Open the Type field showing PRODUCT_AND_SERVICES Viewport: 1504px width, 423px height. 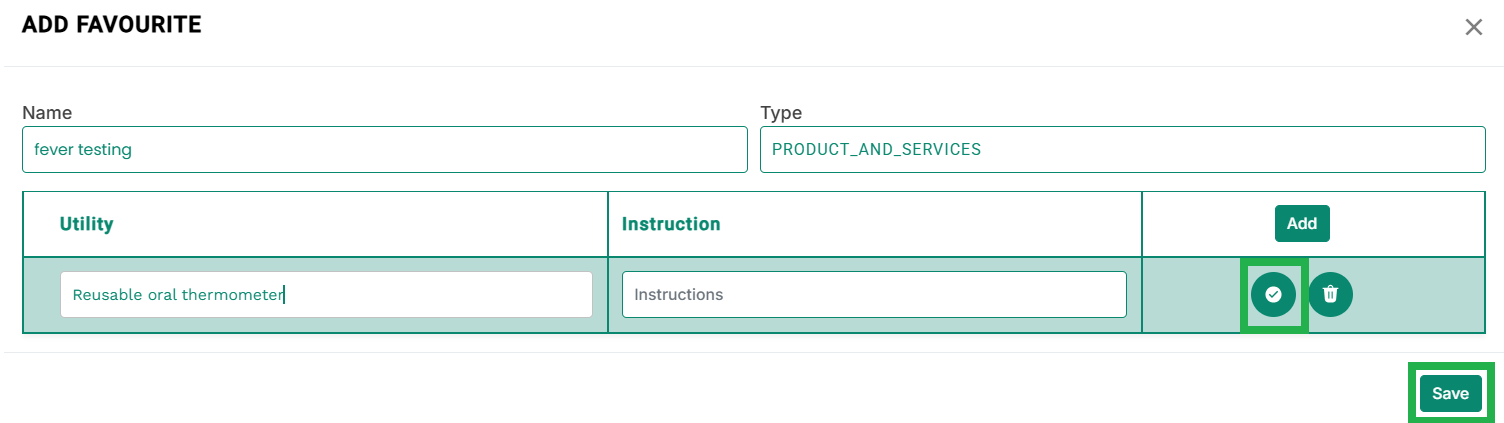coord(1122,149)
